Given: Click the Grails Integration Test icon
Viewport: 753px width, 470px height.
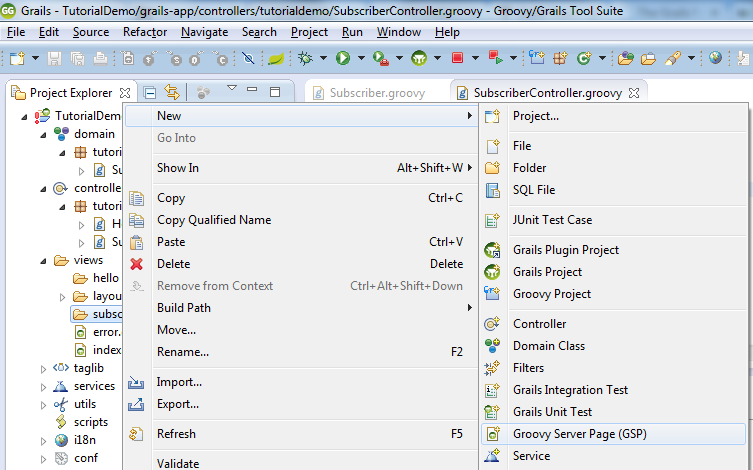Looking at the screenshot, I should click(x=492, y=390).
